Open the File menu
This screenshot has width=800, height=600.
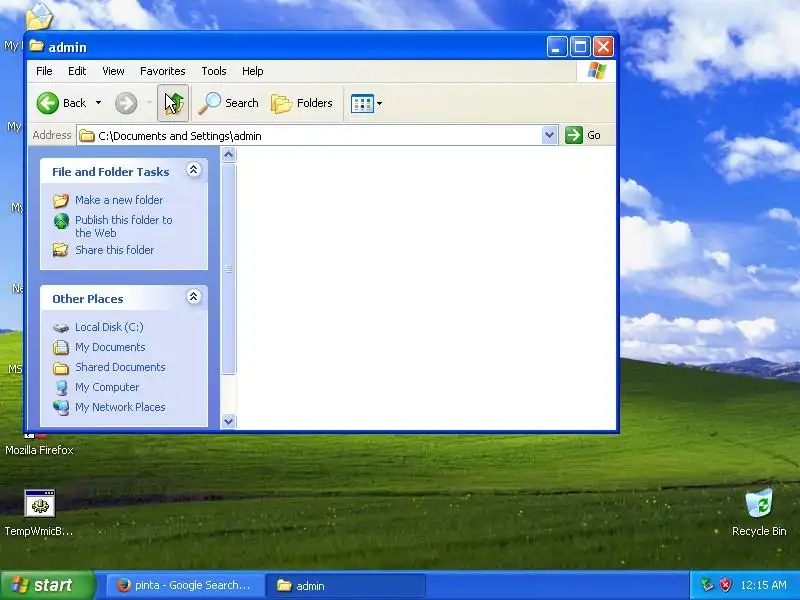click(x=44, y=71)
